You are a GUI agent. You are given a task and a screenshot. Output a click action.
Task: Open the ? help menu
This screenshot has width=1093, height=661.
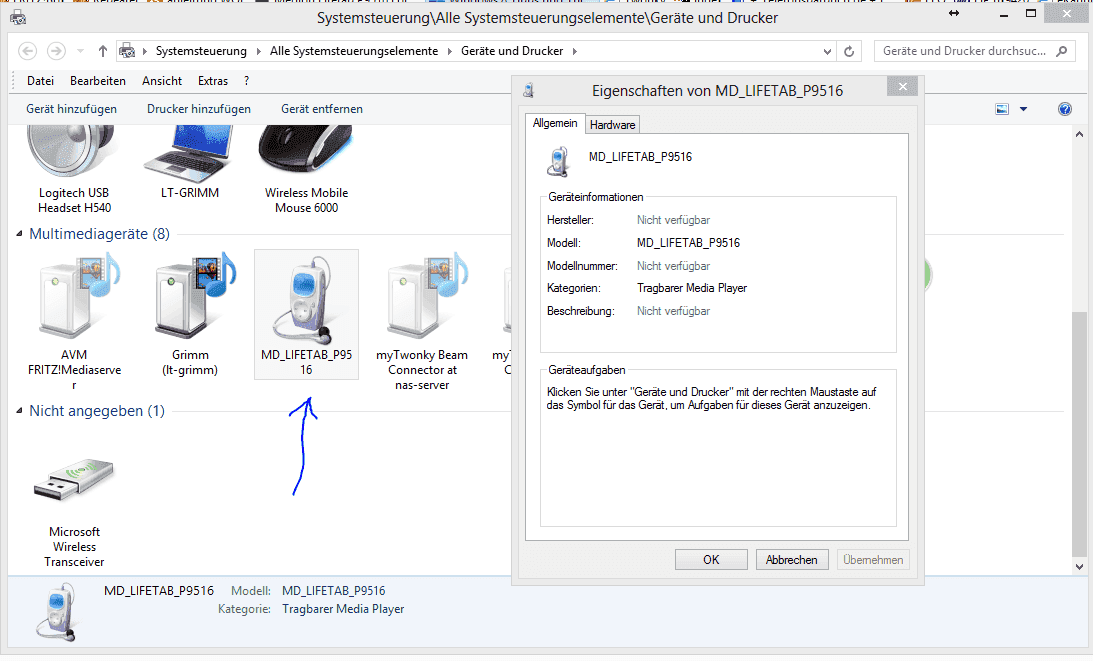tap(247, 81)
